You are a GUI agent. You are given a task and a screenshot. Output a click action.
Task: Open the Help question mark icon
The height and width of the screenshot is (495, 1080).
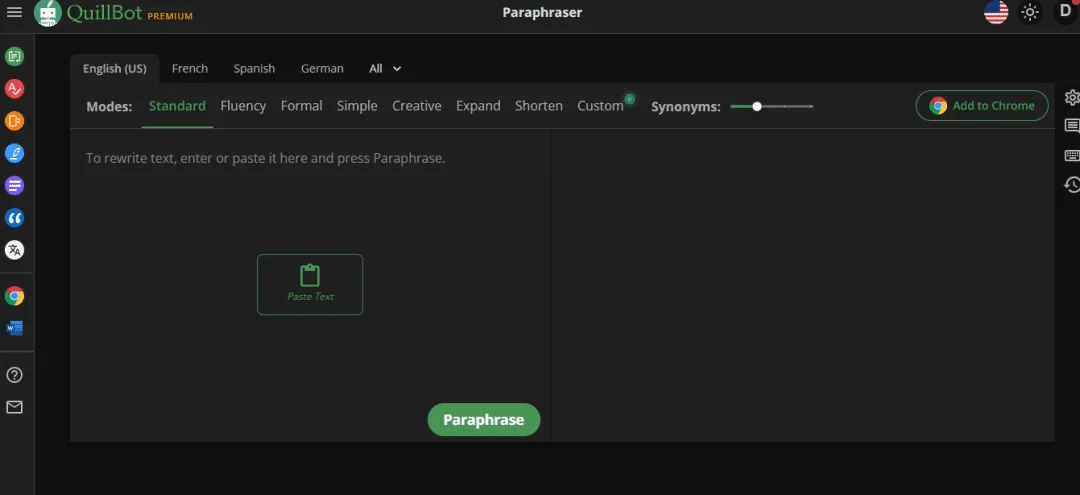point(14,375)
